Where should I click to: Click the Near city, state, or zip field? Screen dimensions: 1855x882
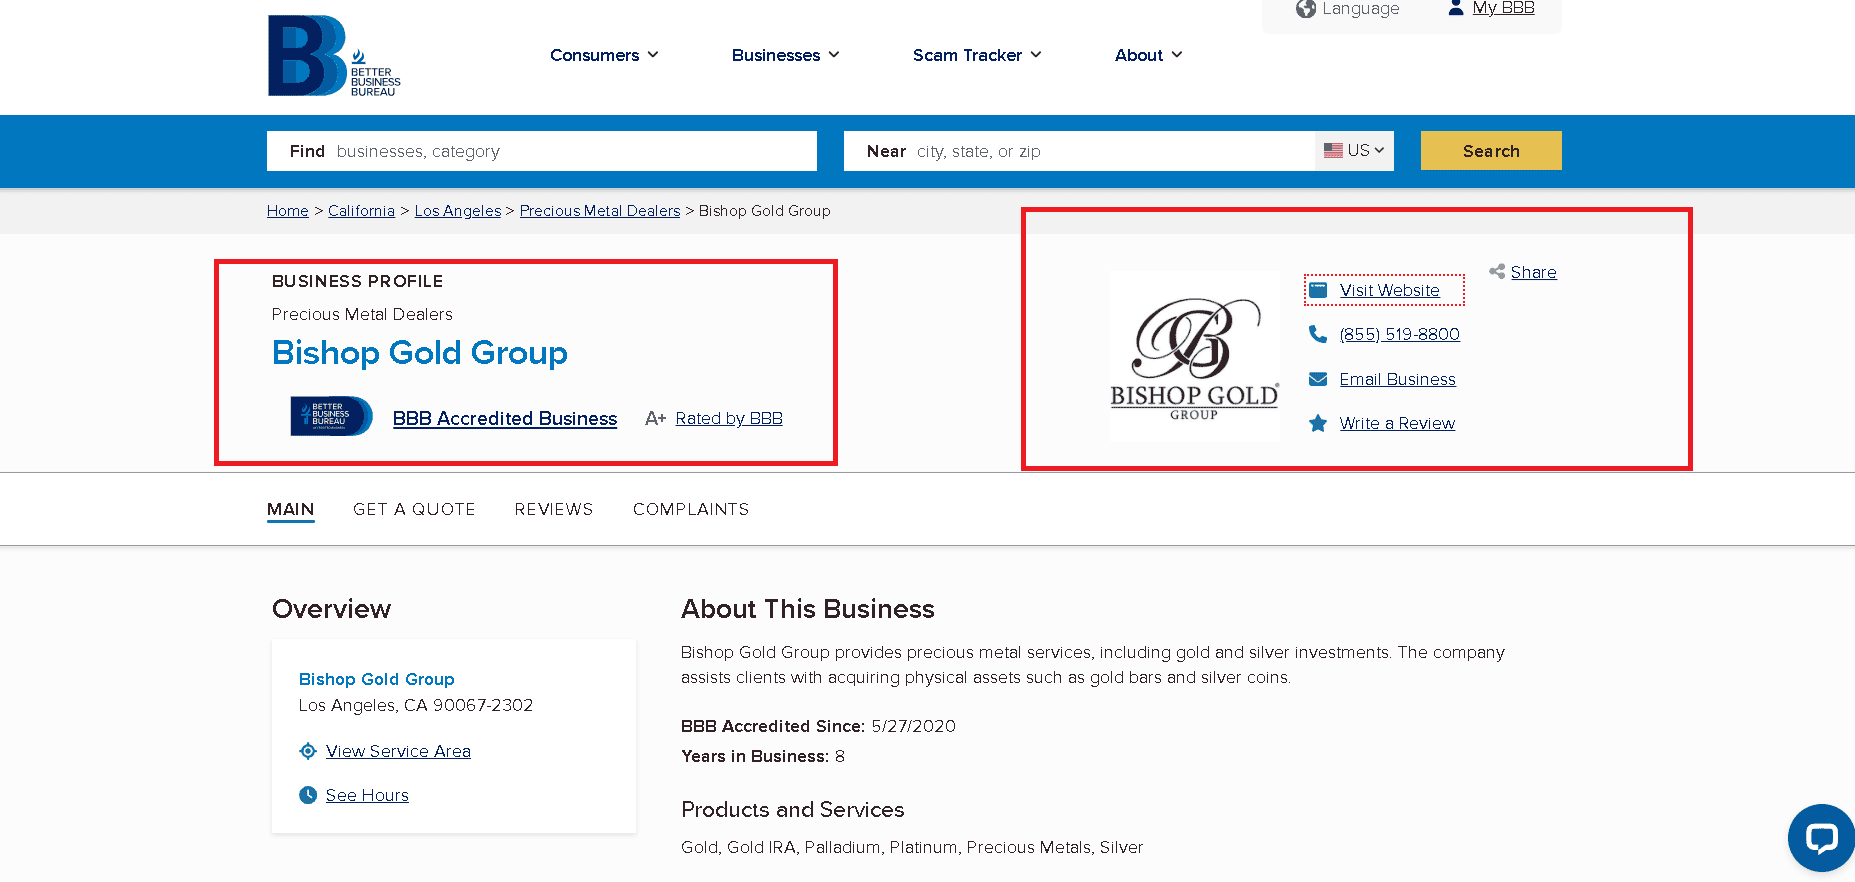[1079, 151]
